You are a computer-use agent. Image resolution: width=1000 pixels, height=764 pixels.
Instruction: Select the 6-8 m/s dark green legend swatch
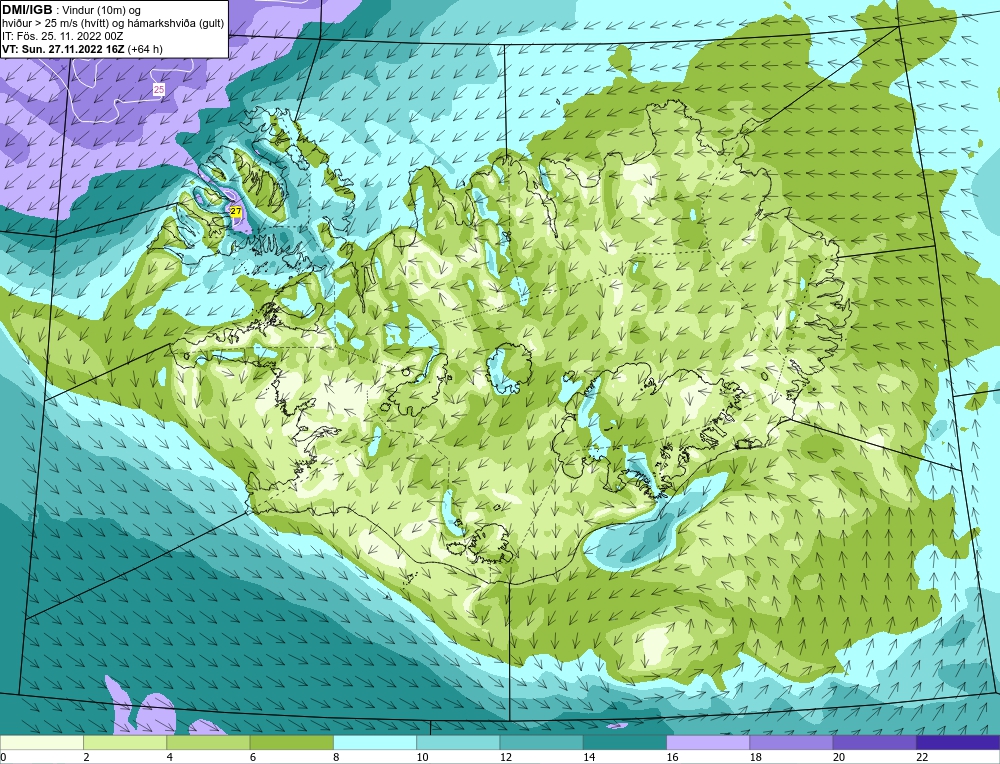tap(291, 742)
